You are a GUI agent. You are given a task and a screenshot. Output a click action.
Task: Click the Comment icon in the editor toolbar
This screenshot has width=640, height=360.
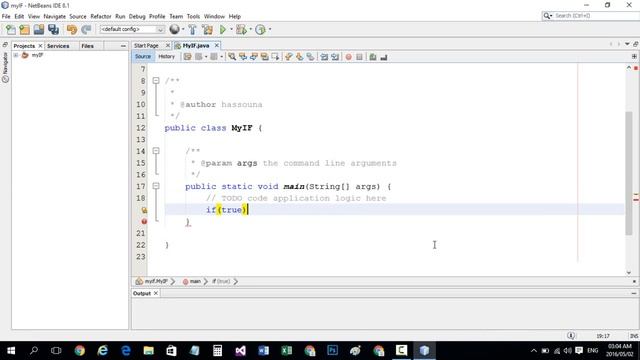tap(373, 57)
